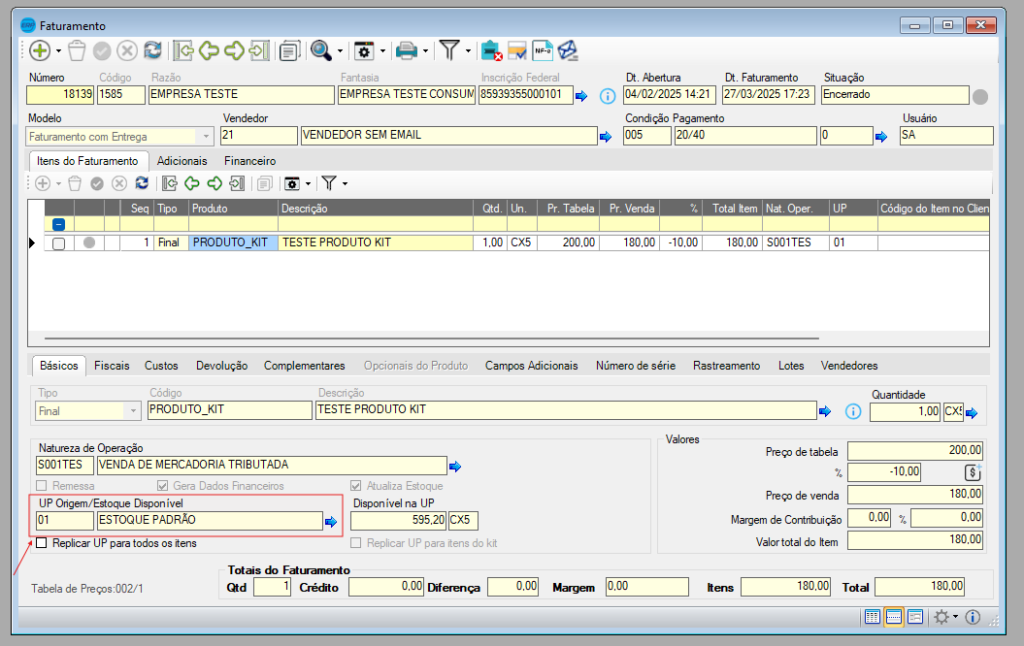Screen dimensions: 1024x646
Task: Expand dropdown arrow next to add icon
Action: click(x=58, y=51)
